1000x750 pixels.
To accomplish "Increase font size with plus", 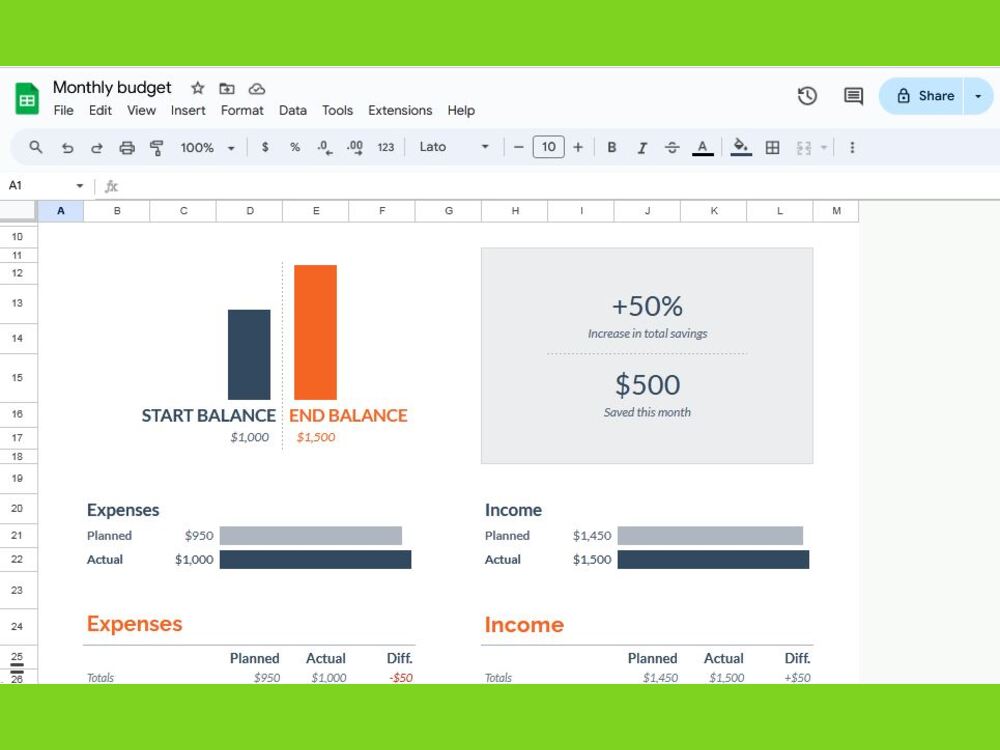I will pos(578,147).
